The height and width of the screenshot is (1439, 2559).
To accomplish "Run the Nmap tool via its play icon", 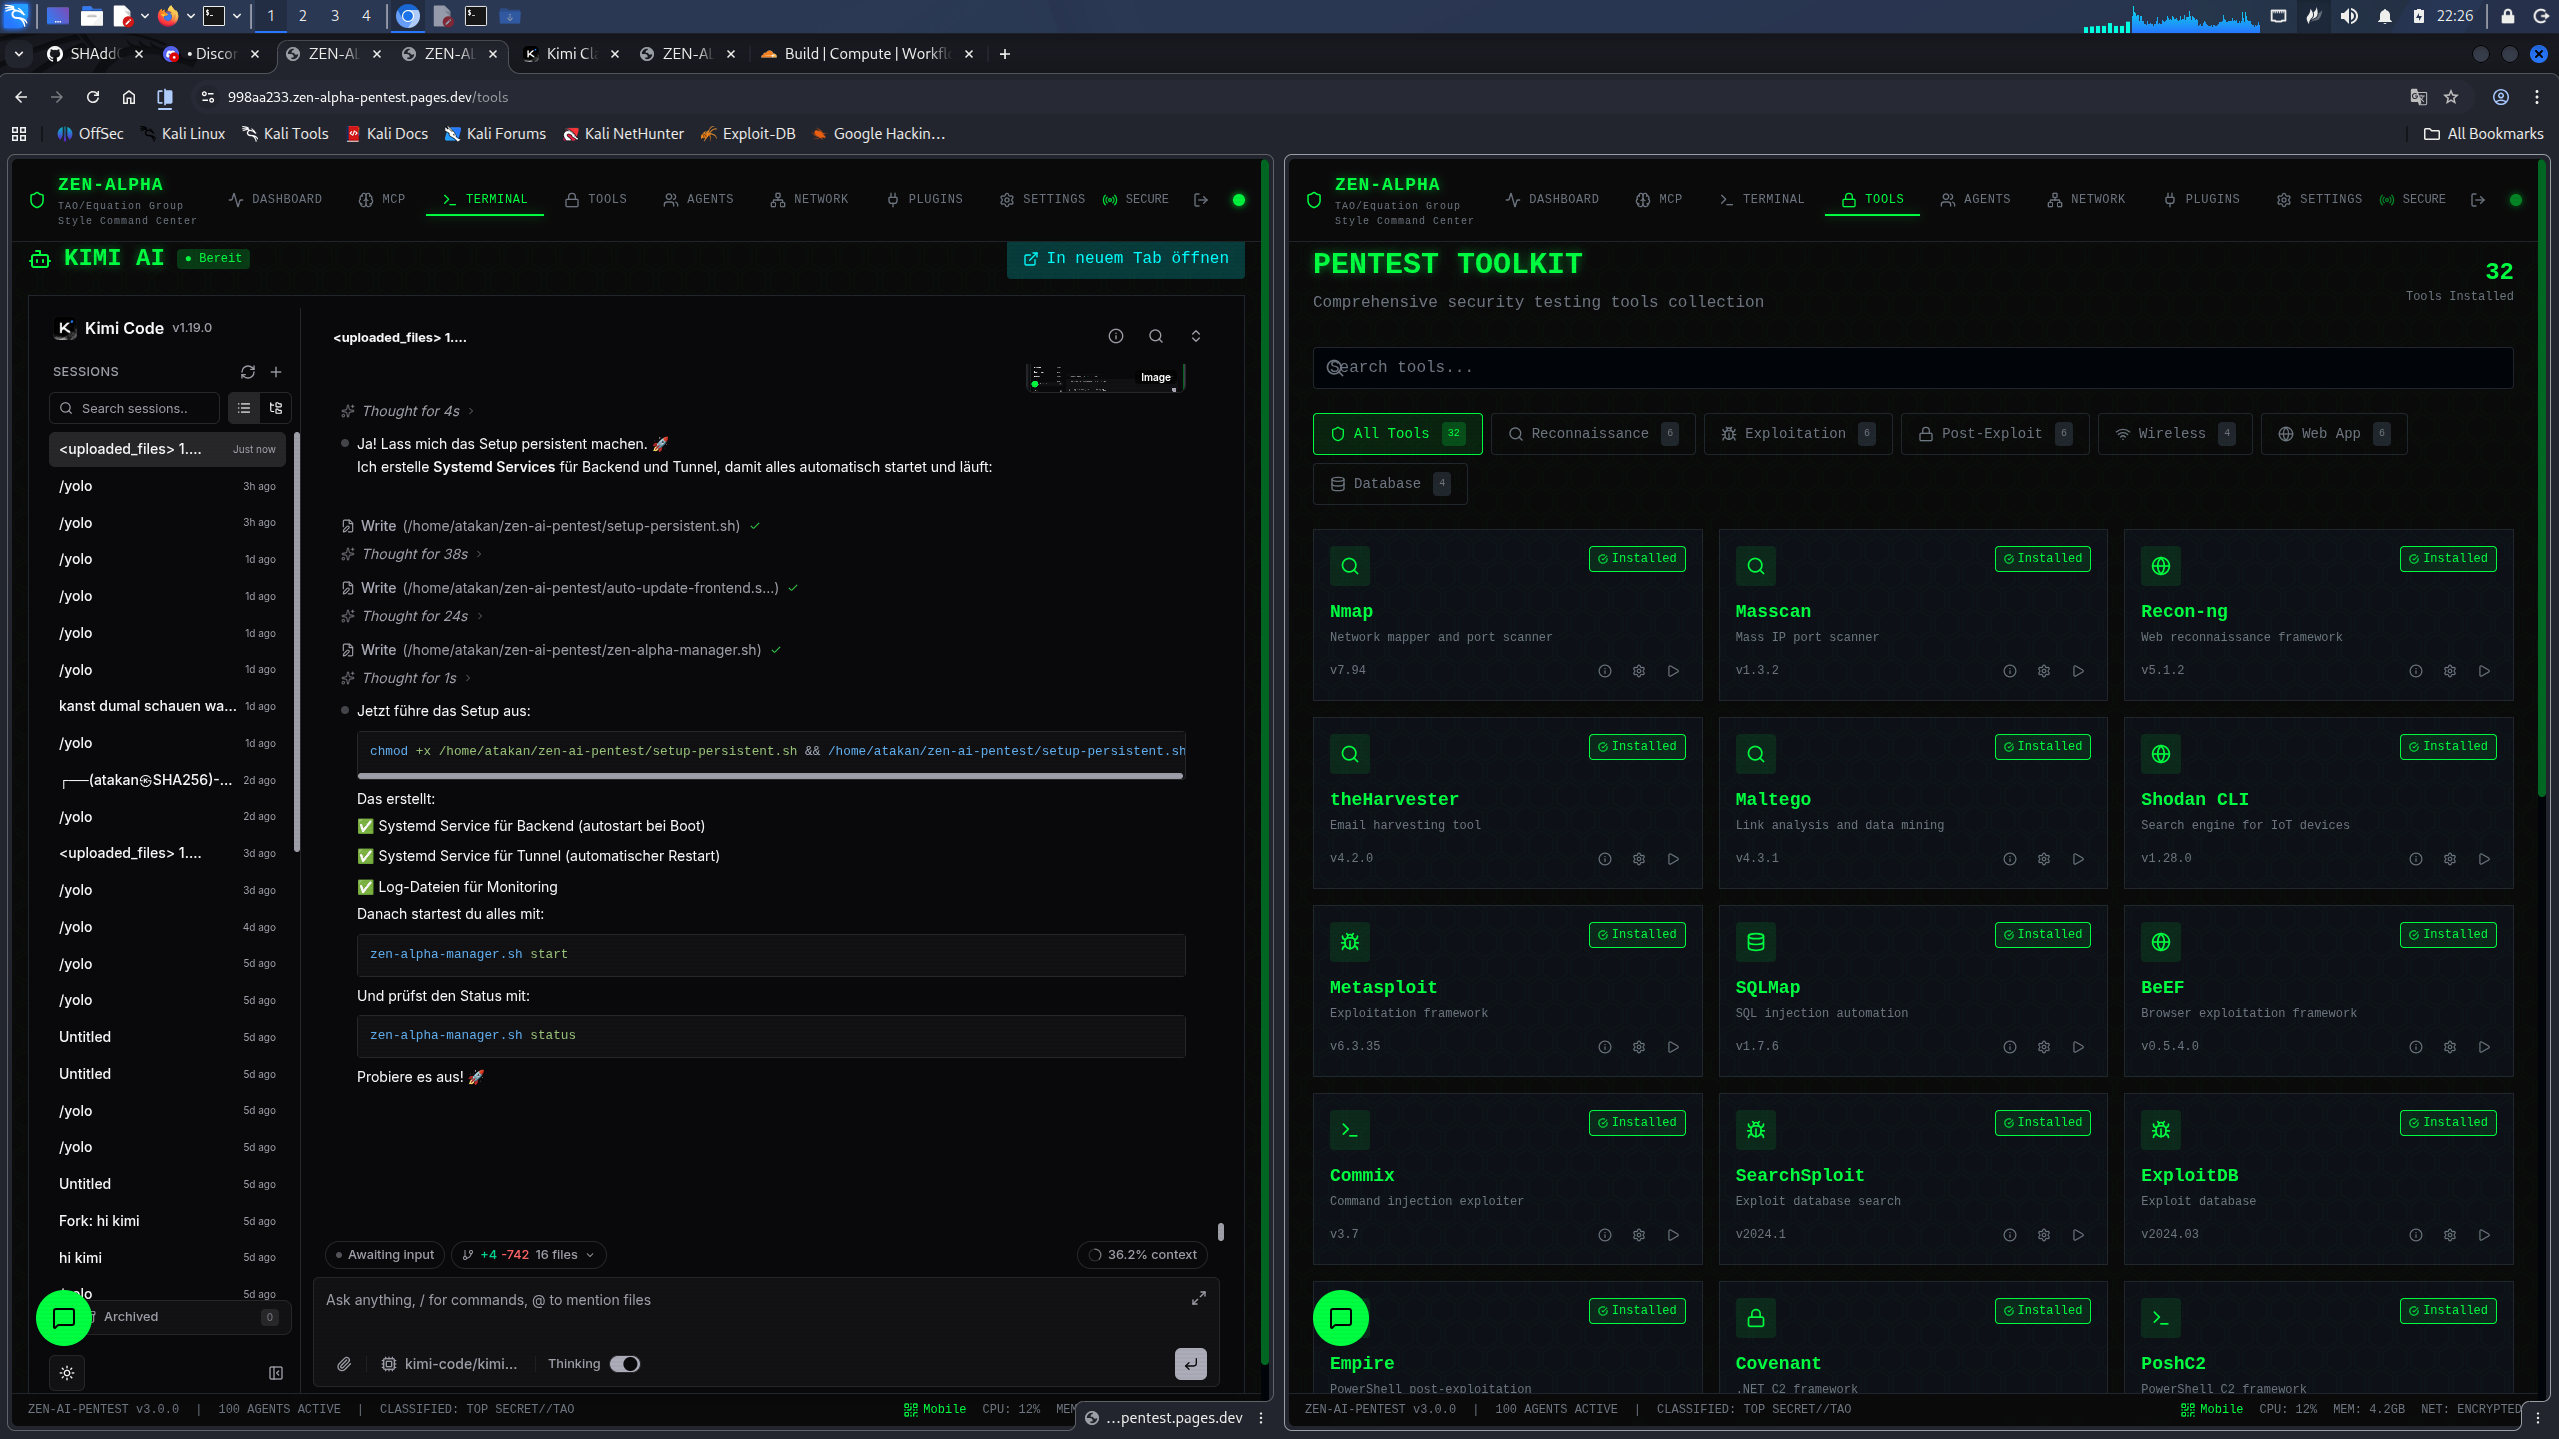I will tap(1673, 670).
